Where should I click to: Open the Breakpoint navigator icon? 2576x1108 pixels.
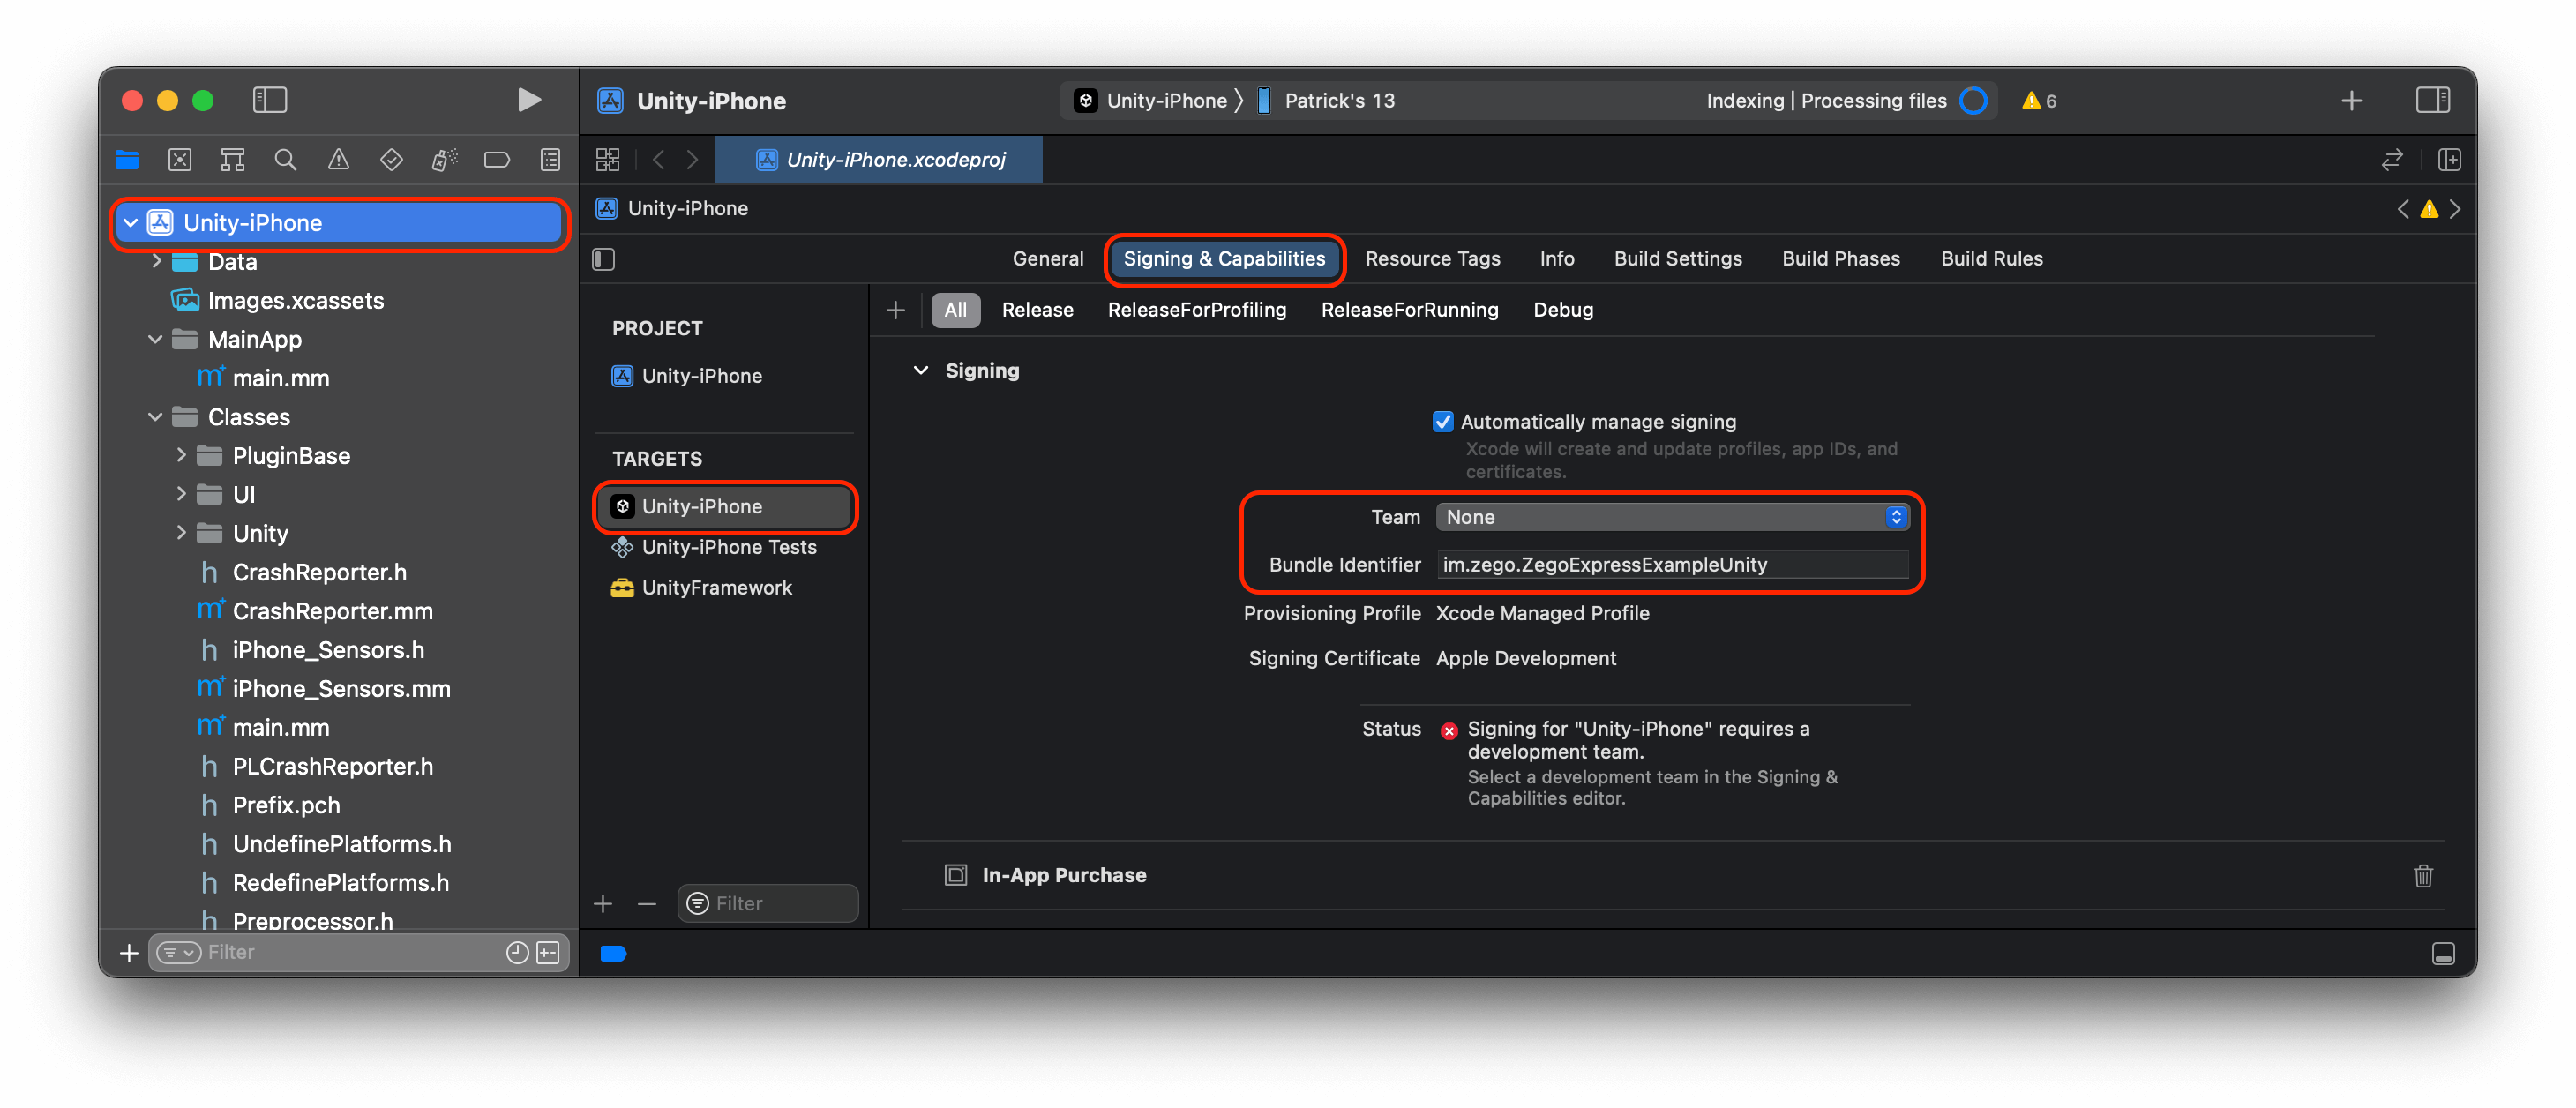coord(497,160)
